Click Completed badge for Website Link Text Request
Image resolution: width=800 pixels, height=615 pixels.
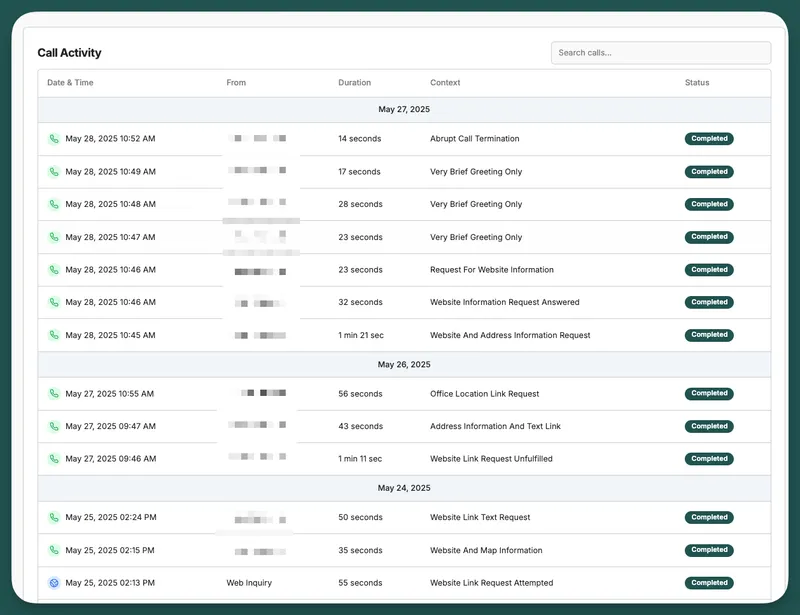(709, 518)
